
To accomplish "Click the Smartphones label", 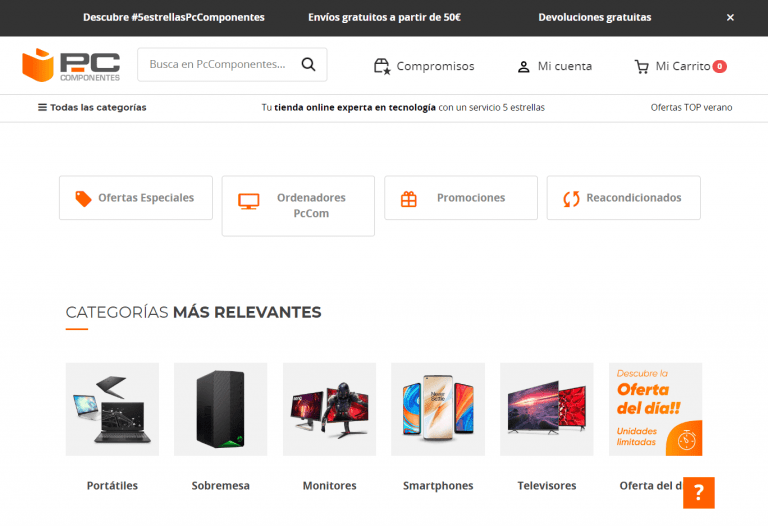I will 438,486.
